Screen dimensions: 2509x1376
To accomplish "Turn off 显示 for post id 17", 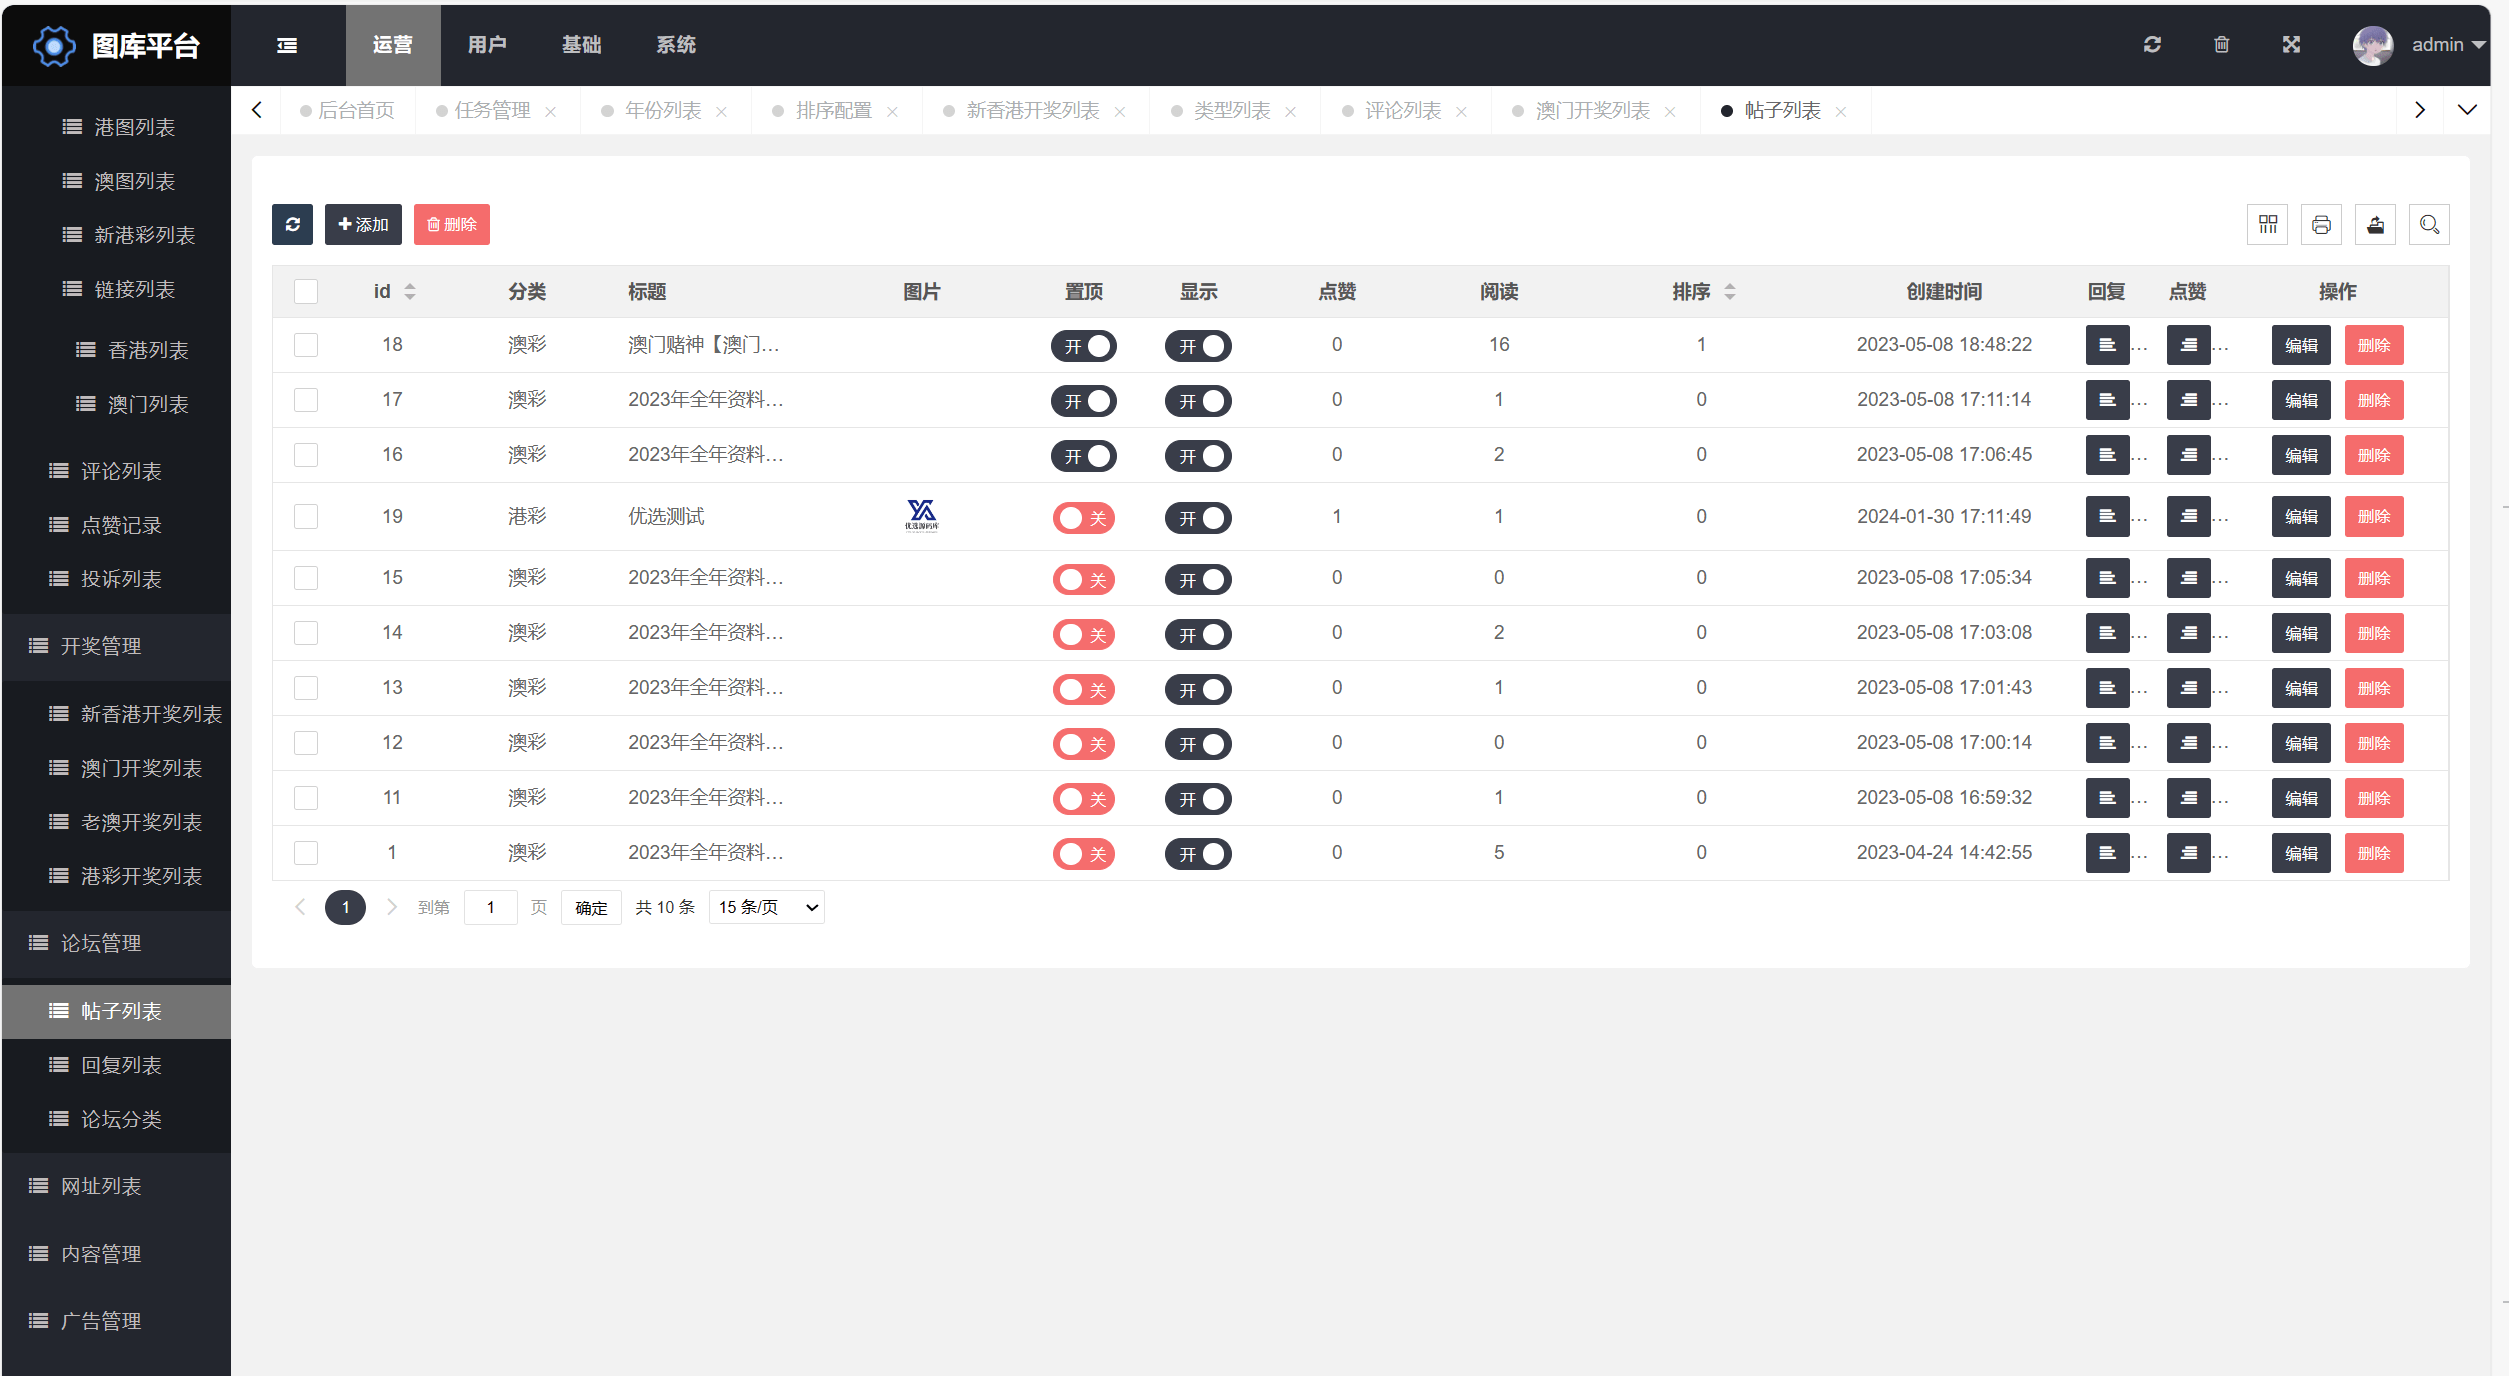I will [1198, 401].
